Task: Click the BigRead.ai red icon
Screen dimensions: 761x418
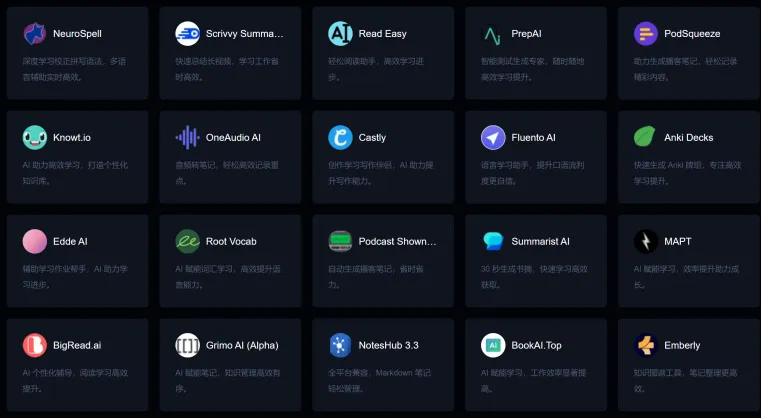Action: [x=35, y=345]
